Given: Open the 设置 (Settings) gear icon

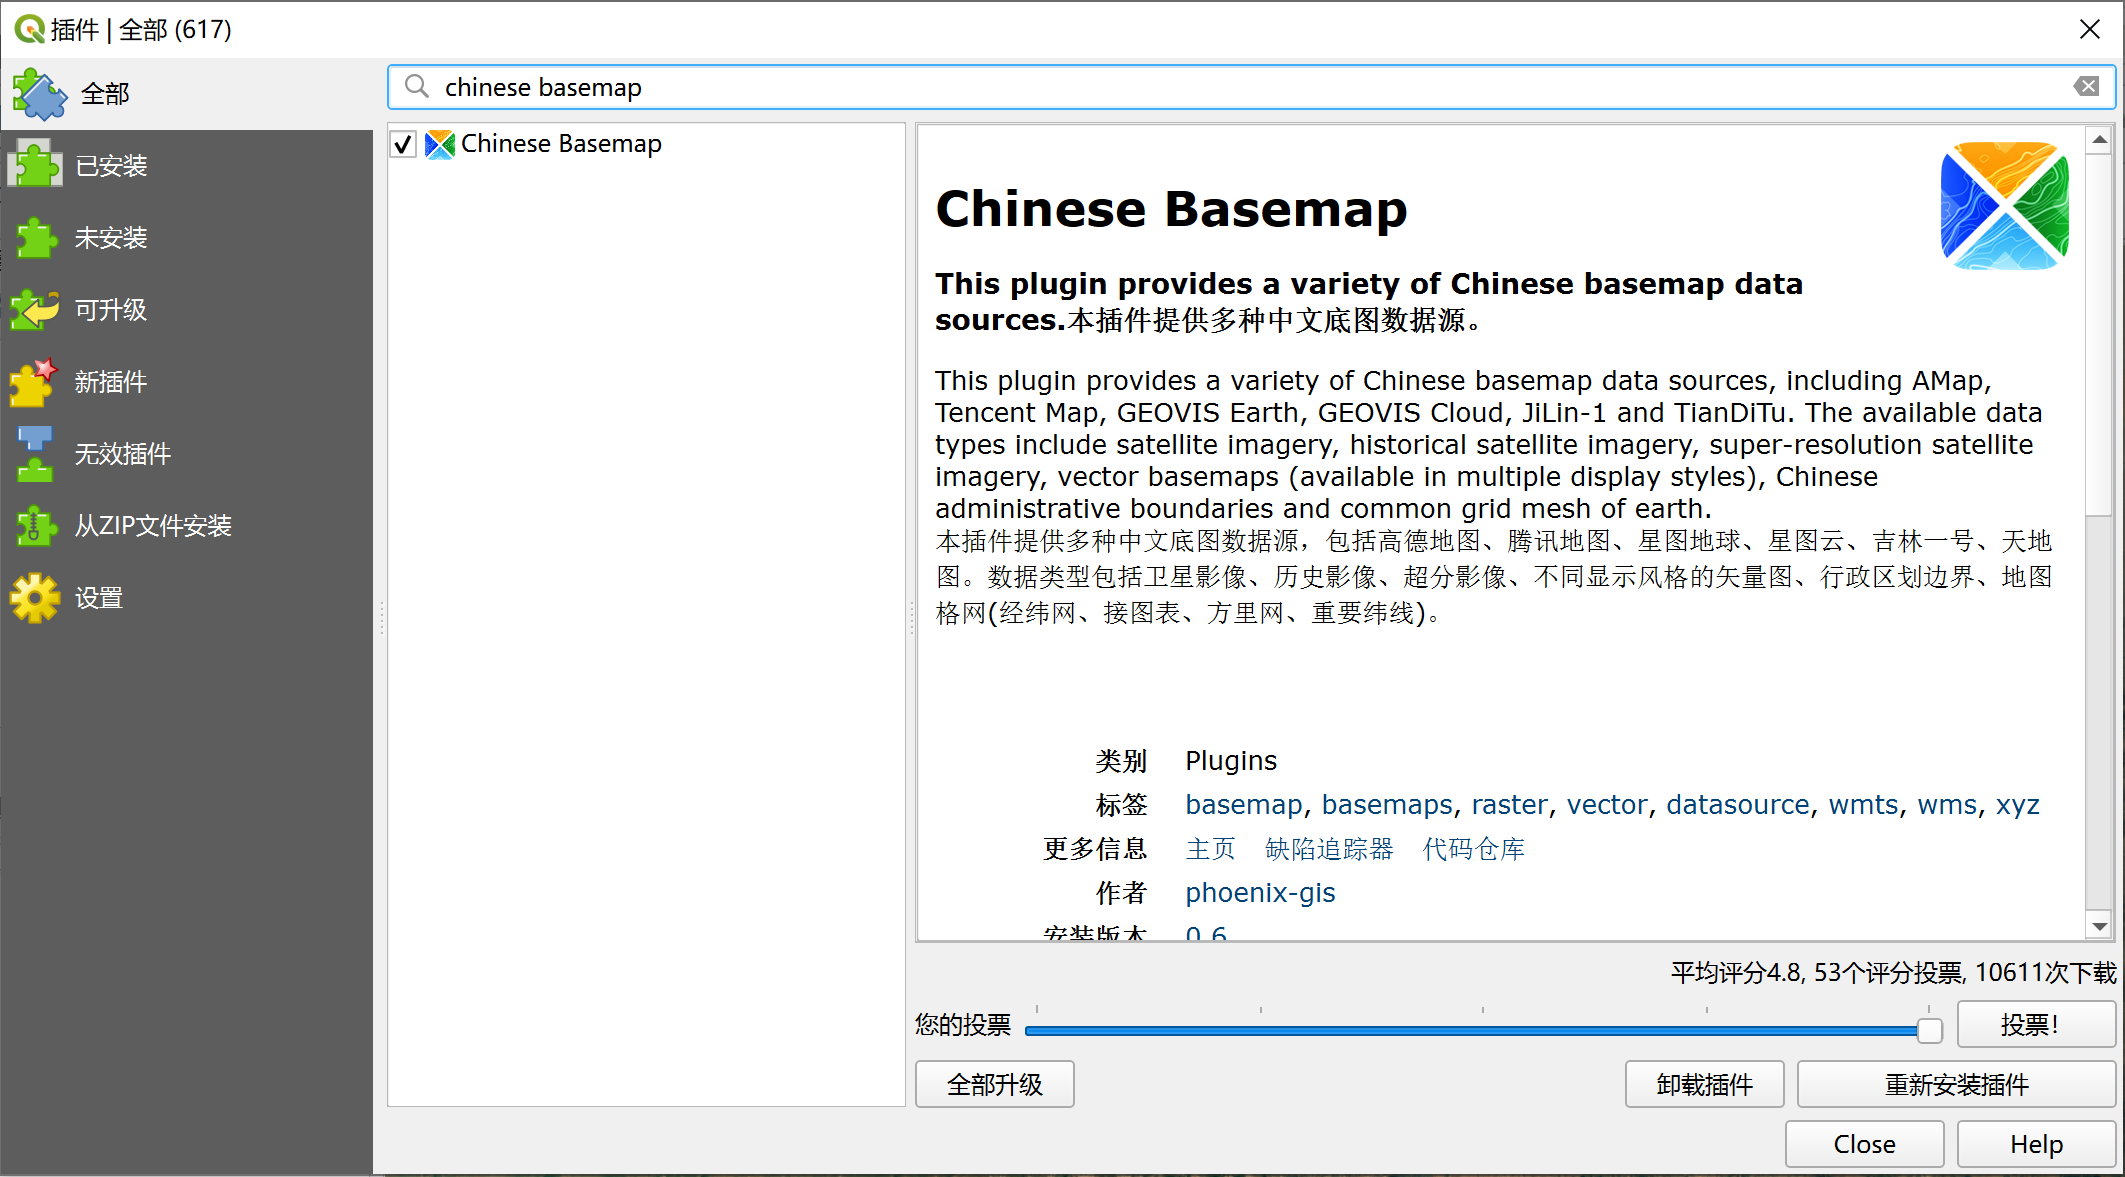Looking at the screenshot, I should coord(35,597).
